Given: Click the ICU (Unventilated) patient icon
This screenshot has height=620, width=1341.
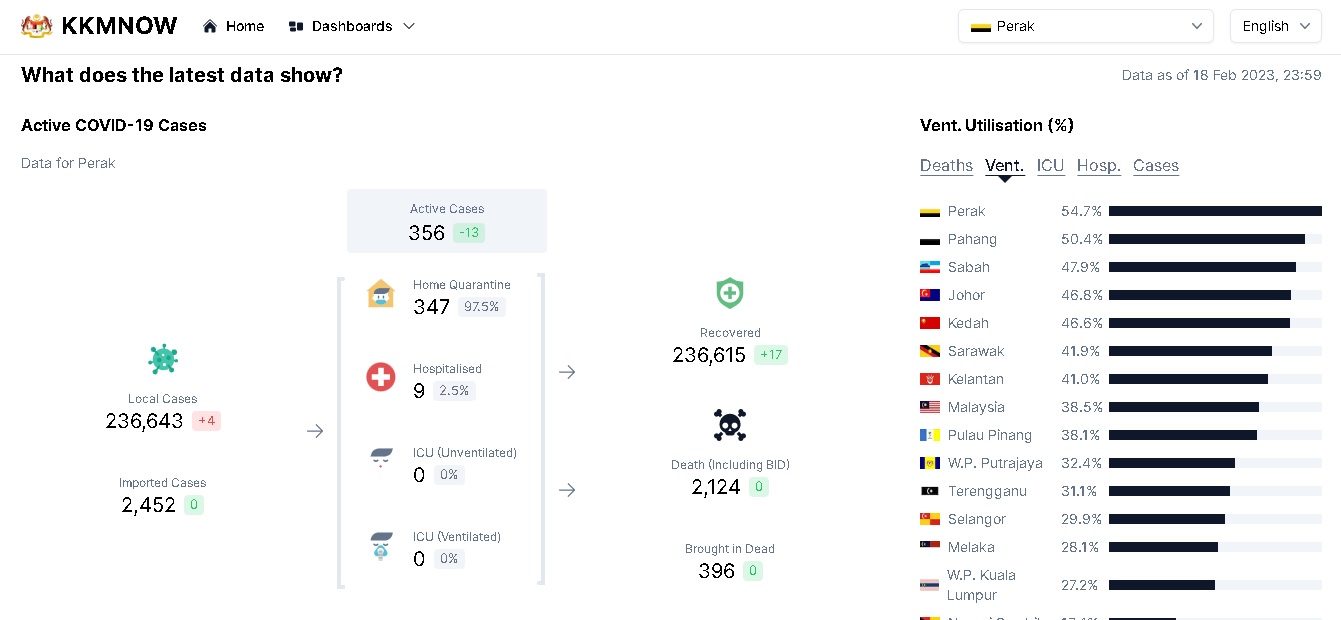Looking at the screenshot, I should pos(381,459).
